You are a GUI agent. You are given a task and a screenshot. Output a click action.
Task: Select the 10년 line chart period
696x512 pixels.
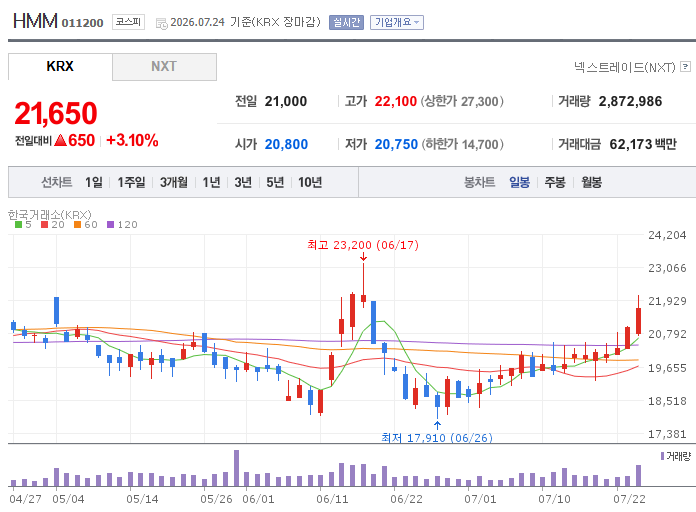[310, 182]
